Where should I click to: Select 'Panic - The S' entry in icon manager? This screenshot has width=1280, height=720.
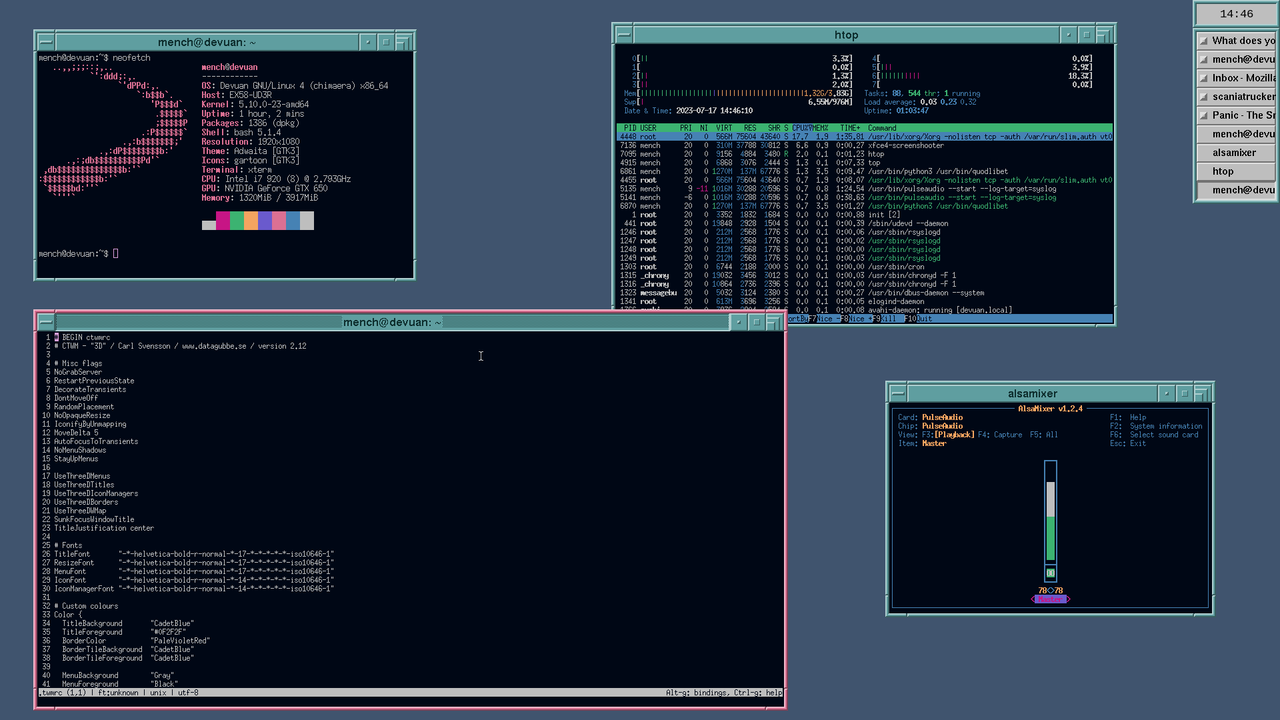1237,115
